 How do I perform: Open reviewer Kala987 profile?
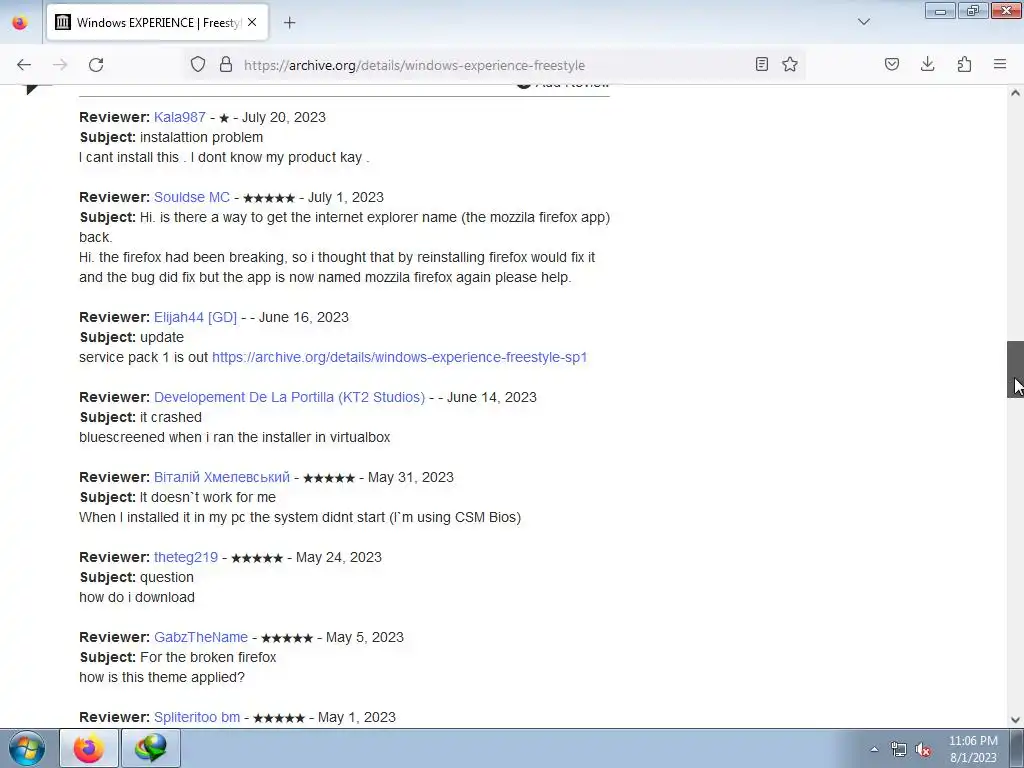(x=180, y=118)
